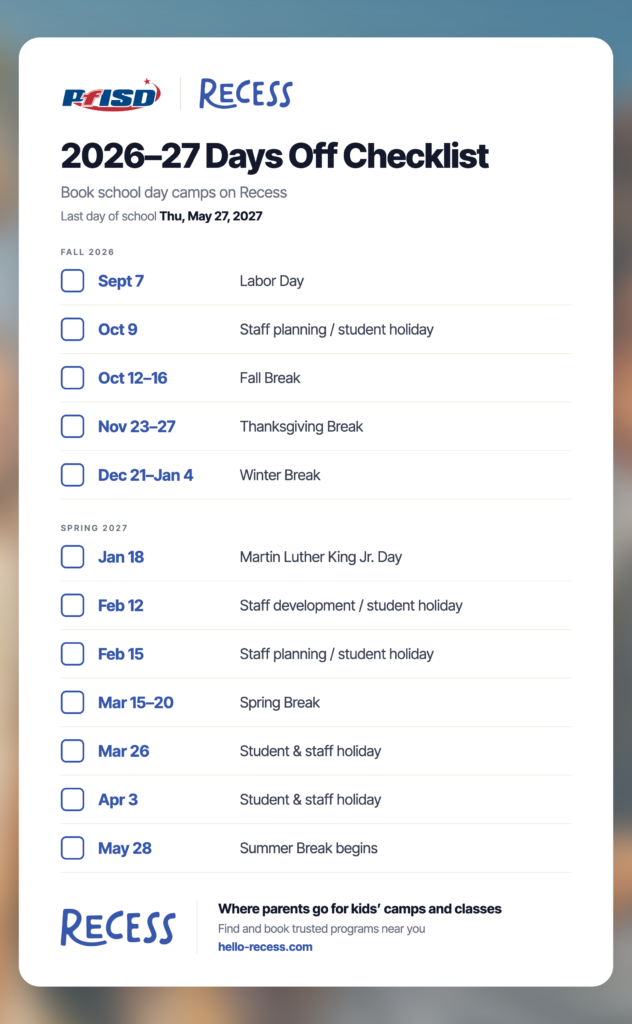The image size is (632, 1024).
Task: Open the hello-recess.com link
Action: 265,947
